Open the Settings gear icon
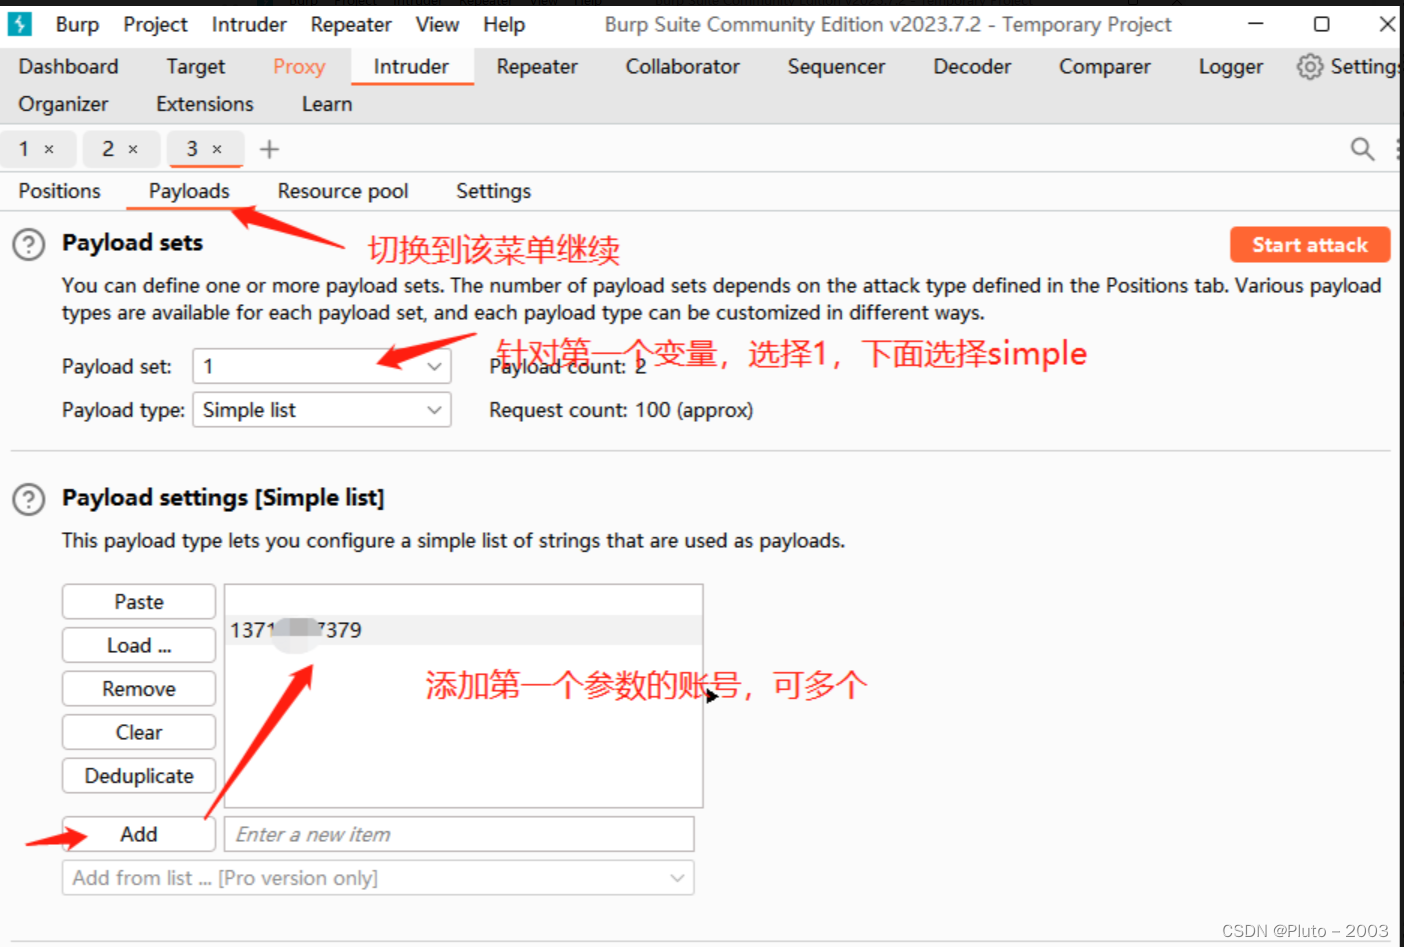 click(x=1309, y=67)
